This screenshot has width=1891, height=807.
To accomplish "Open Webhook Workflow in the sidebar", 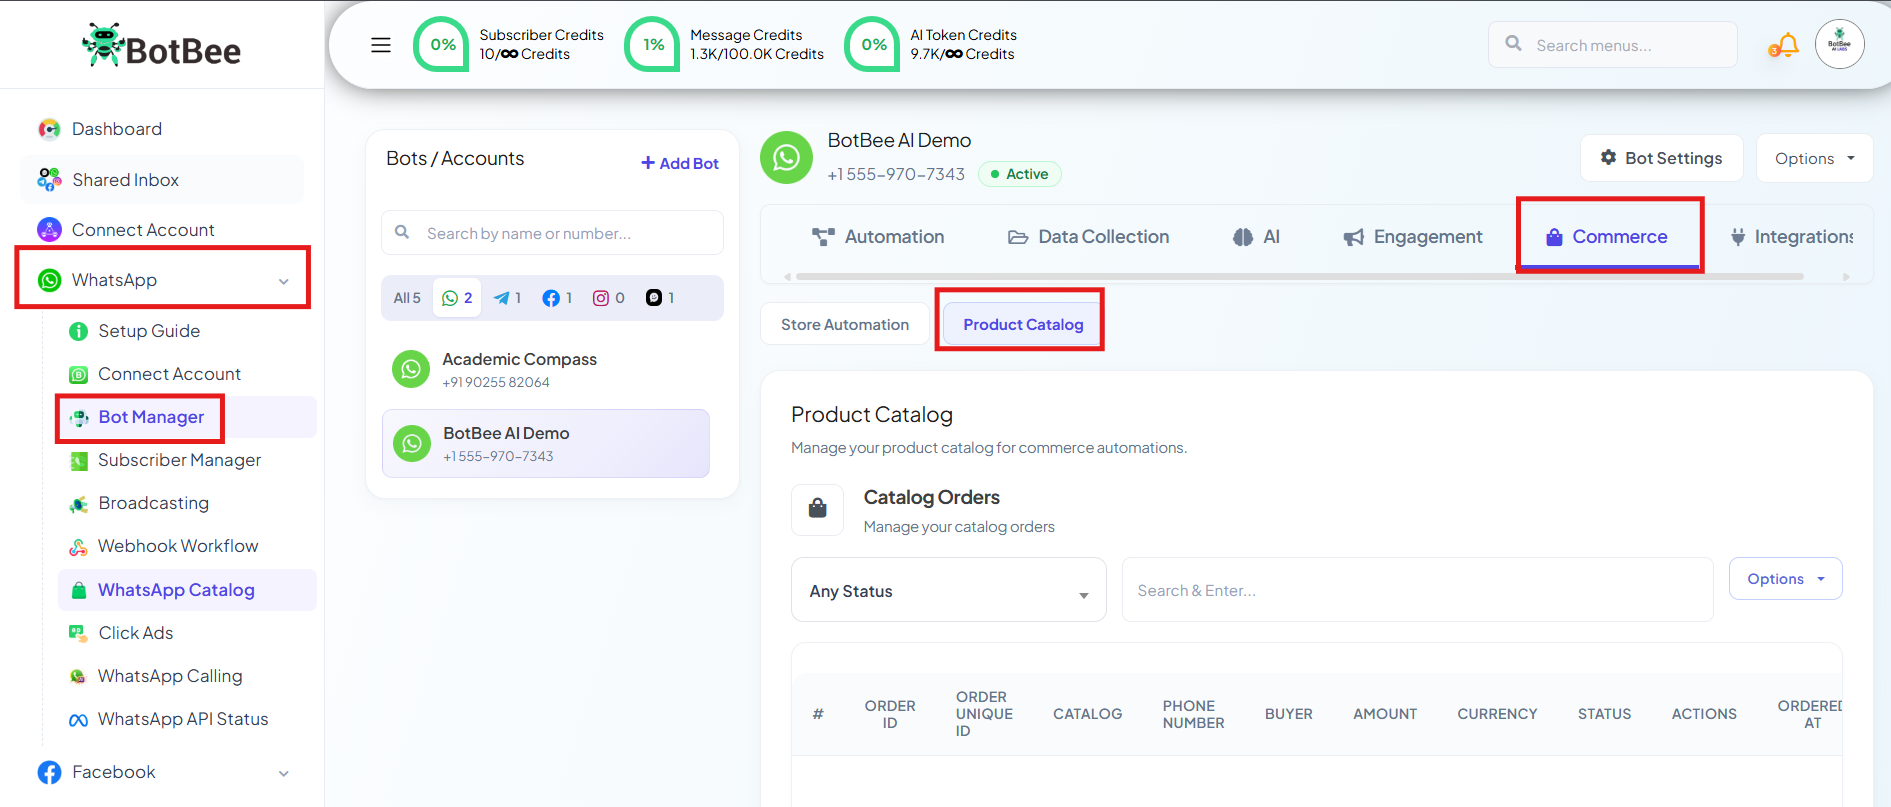I will pos(178,546).
